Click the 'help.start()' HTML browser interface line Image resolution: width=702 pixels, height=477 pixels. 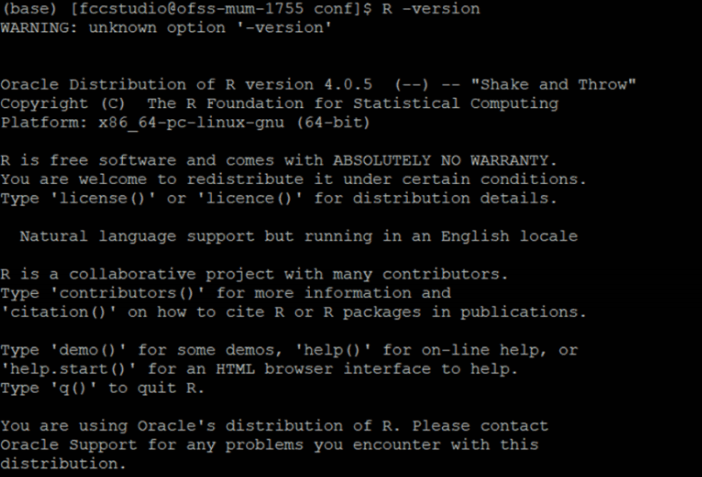pyautogui.click(x=259, y=369)
